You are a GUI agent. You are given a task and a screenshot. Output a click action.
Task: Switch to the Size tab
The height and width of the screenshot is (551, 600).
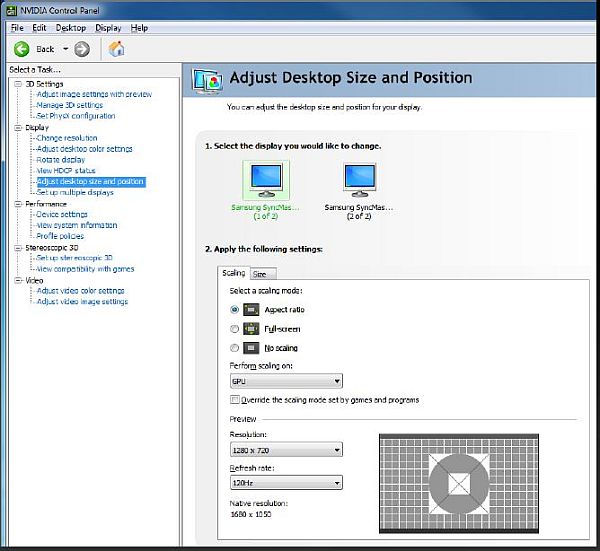point(259,274)
